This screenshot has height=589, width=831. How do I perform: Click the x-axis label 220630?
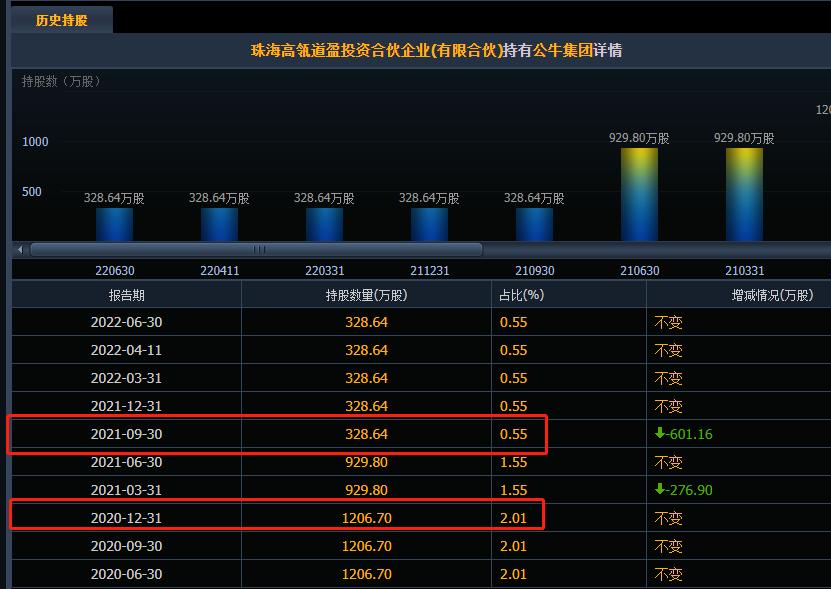(114, 270)
